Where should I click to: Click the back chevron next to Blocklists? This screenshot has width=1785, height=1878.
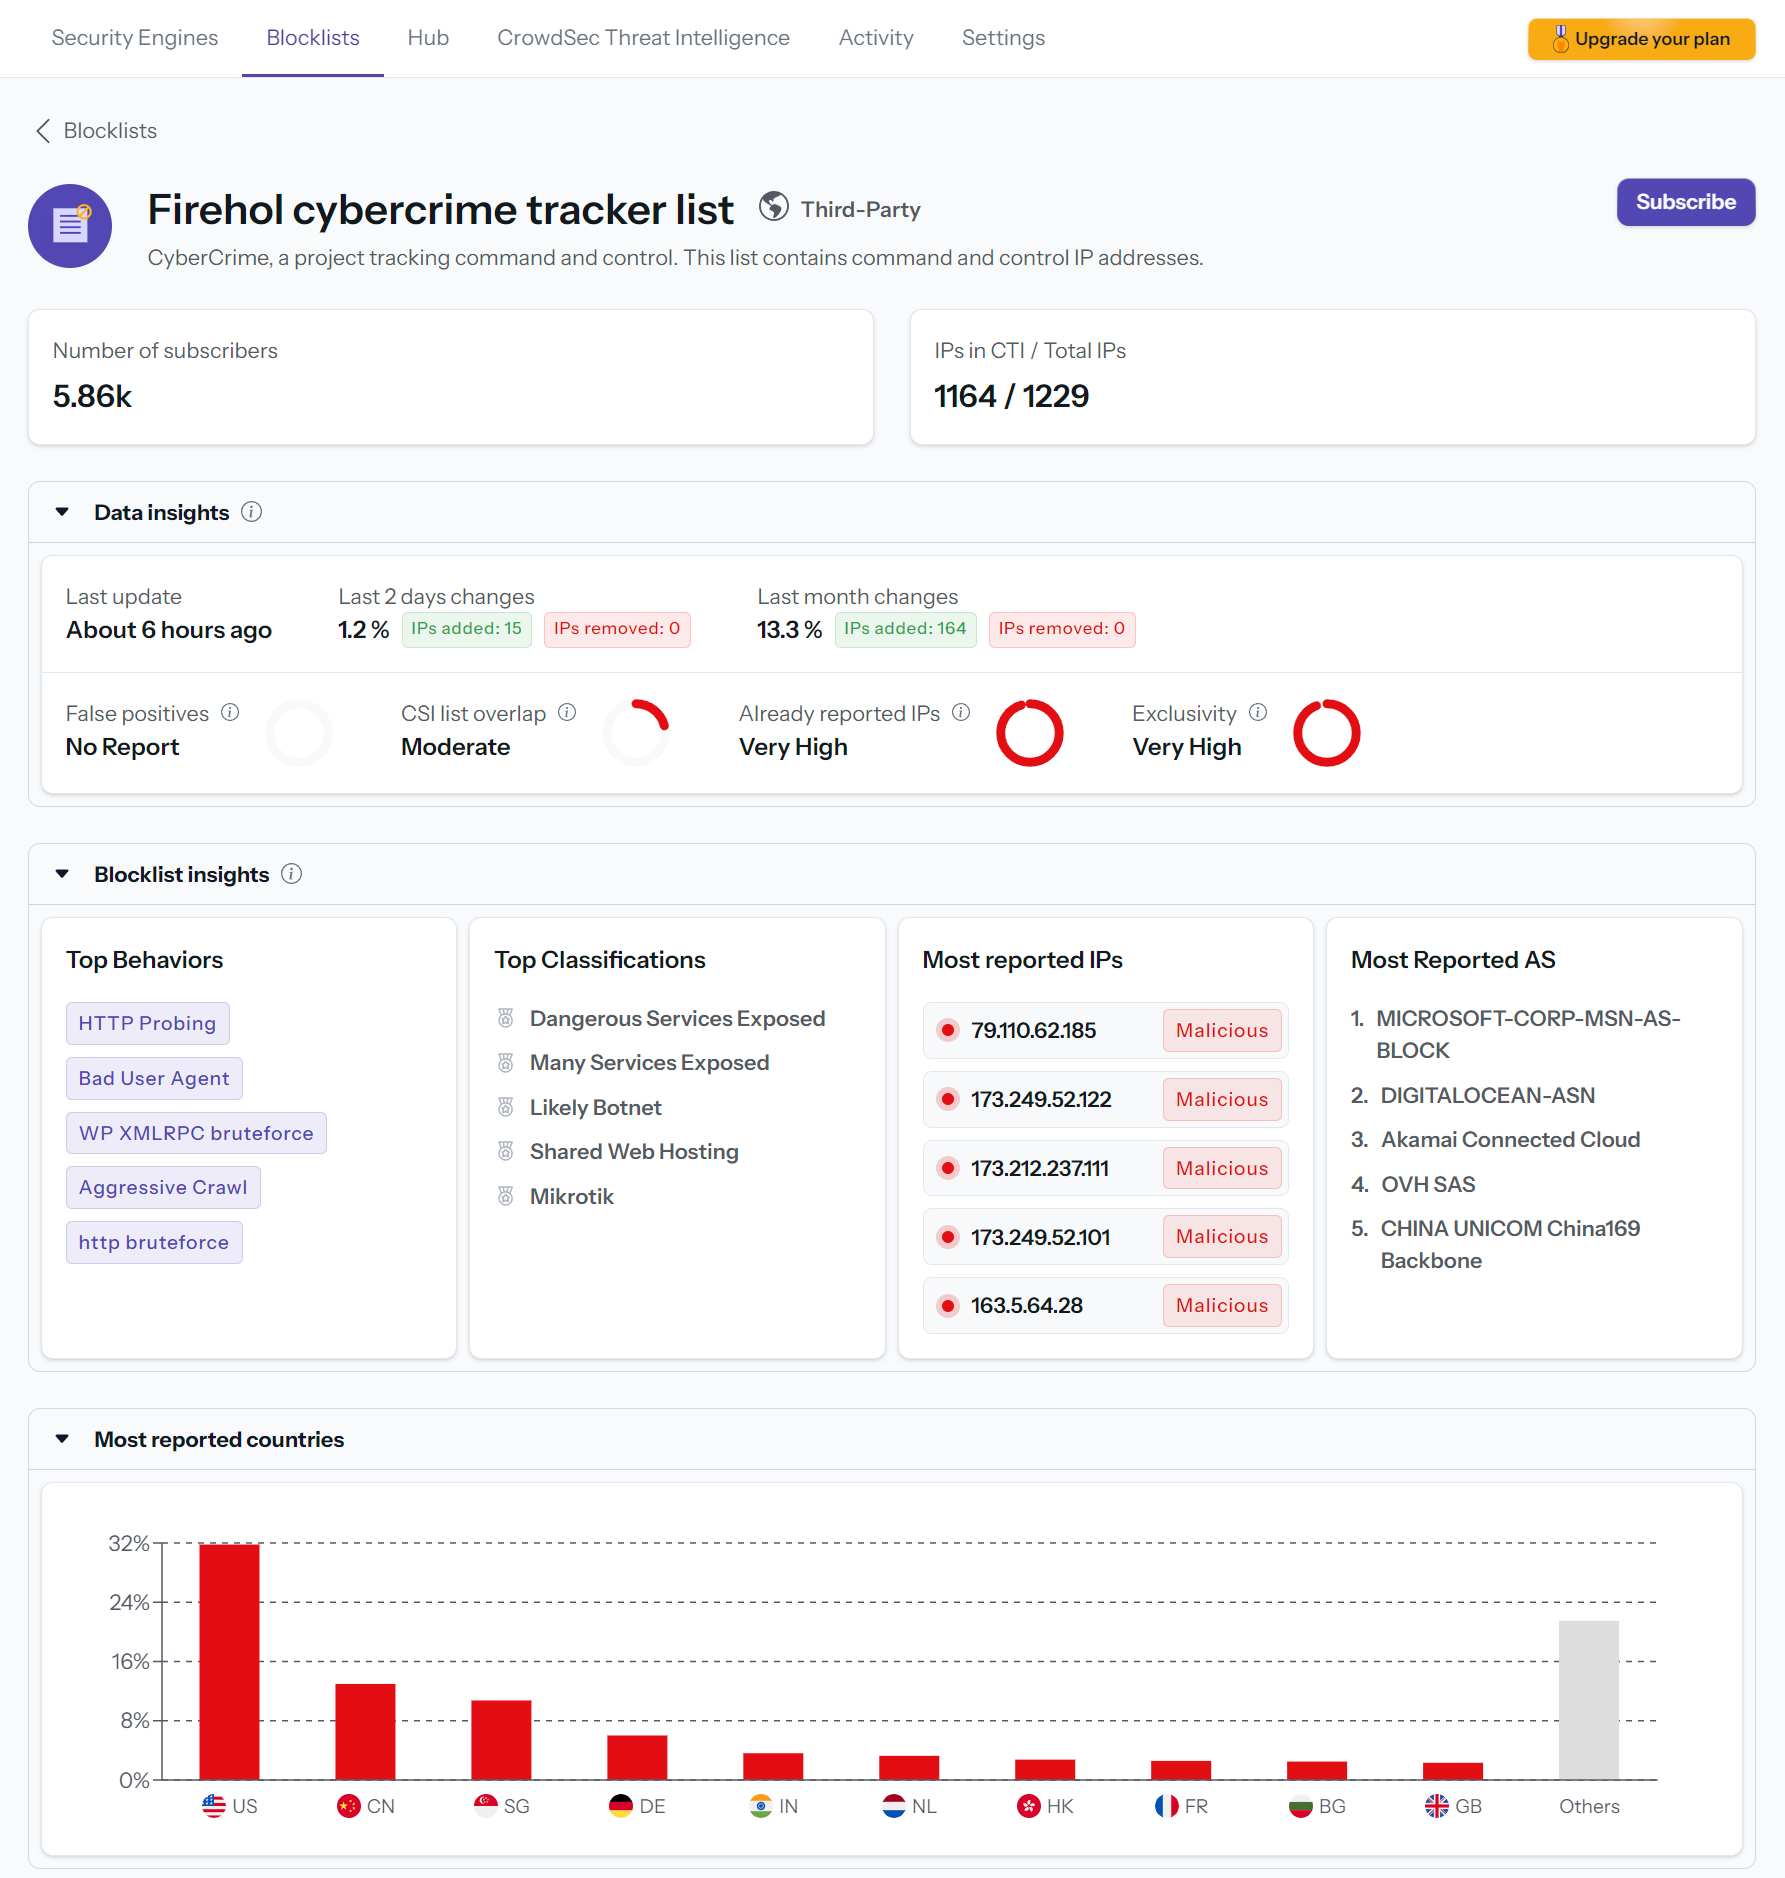tap(43, 131)
